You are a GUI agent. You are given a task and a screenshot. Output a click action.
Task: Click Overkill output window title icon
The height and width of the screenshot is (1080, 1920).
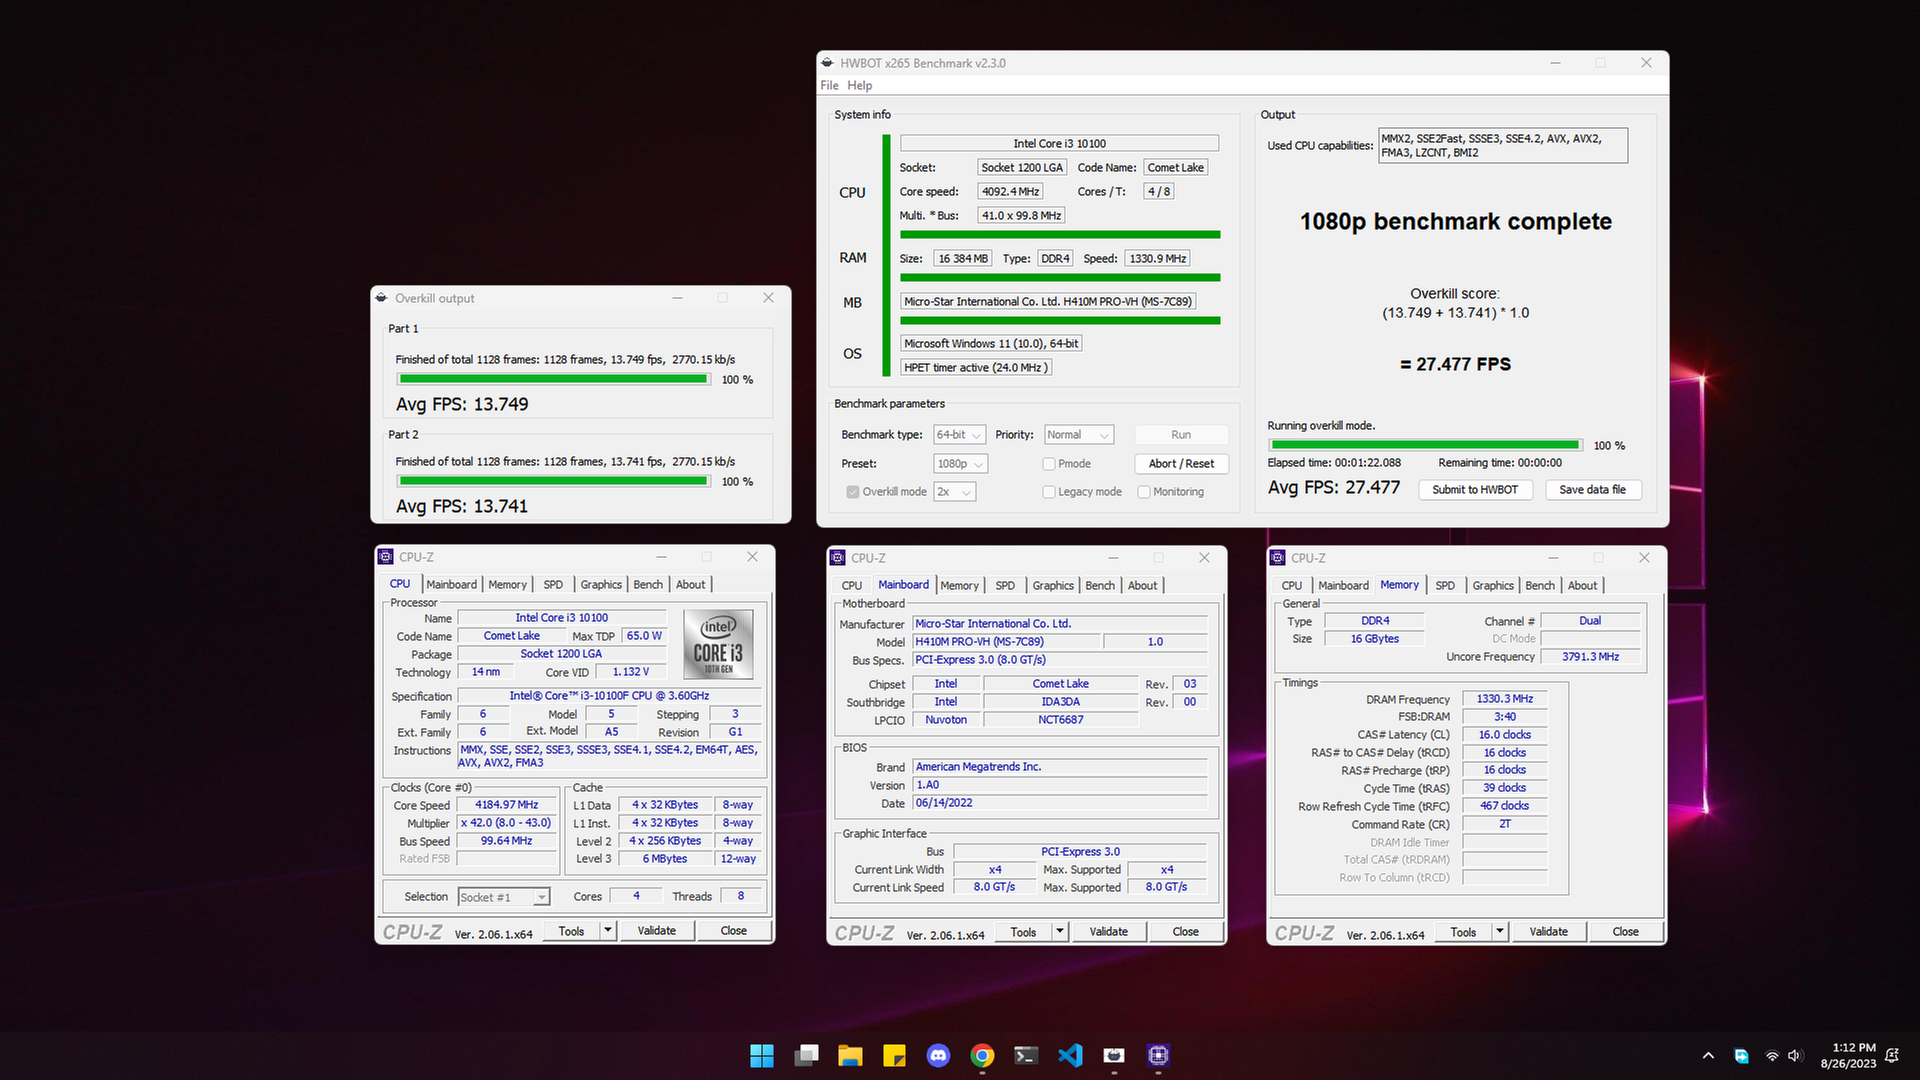381,298
